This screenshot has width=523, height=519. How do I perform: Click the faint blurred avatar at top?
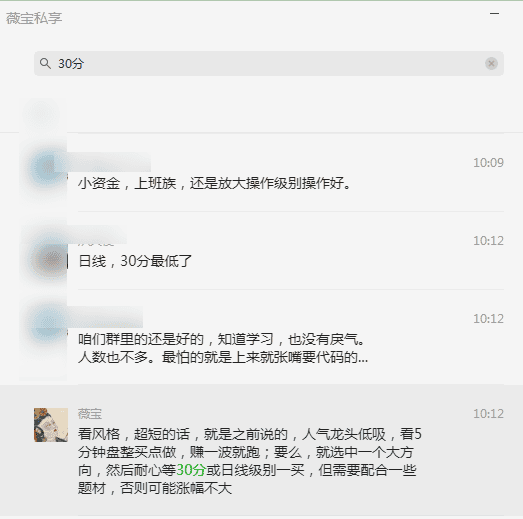click(41, 113)
